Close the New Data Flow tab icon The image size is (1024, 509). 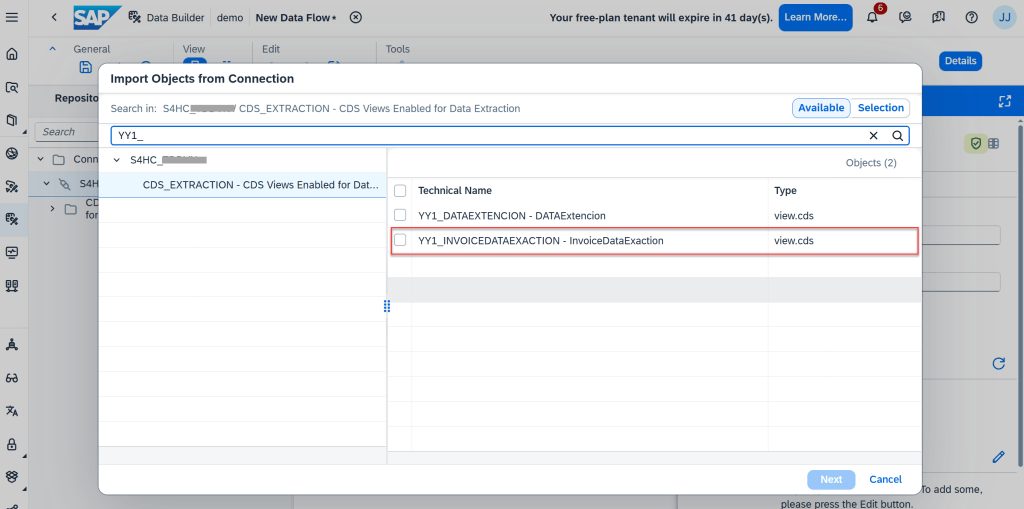pyautogui.click(x=356, y=17)
